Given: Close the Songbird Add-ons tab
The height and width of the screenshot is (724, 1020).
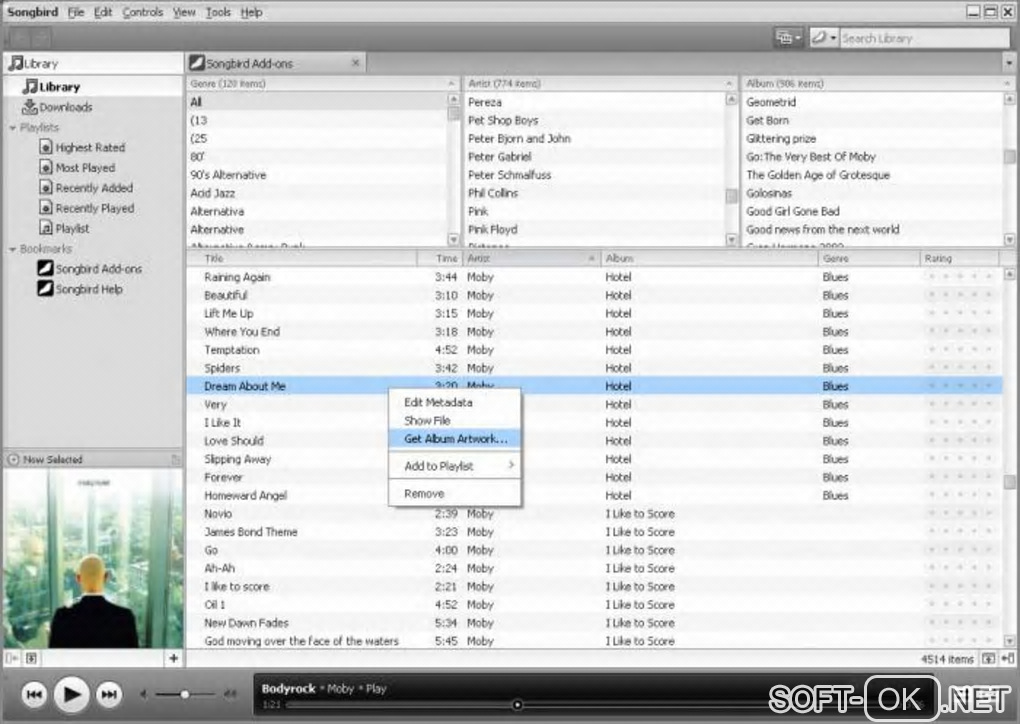Looking at the screenshot, I should pyautogui.click(x=355, y=63).
